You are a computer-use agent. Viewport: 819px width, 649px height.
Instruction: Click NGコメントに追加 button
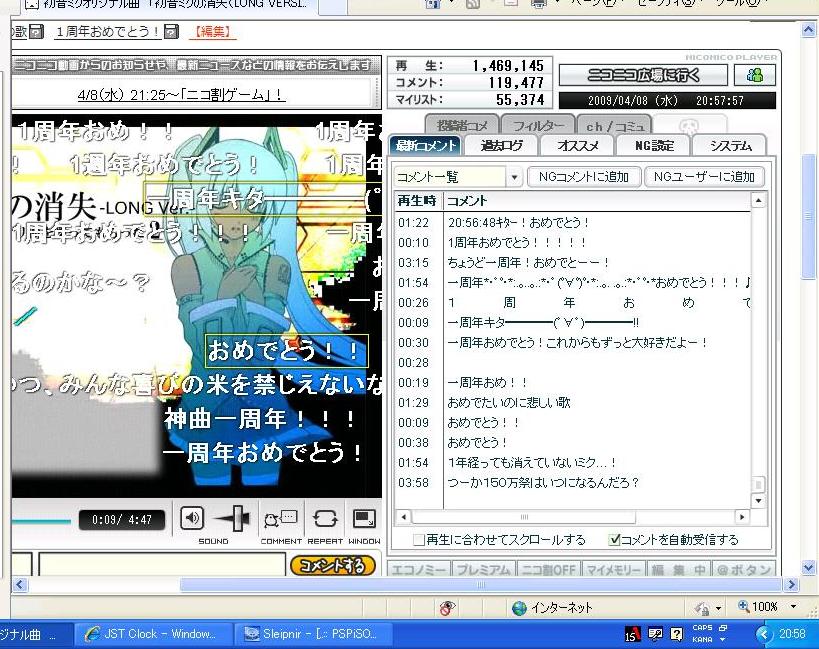pyautogui.click(x=583, y=176)
